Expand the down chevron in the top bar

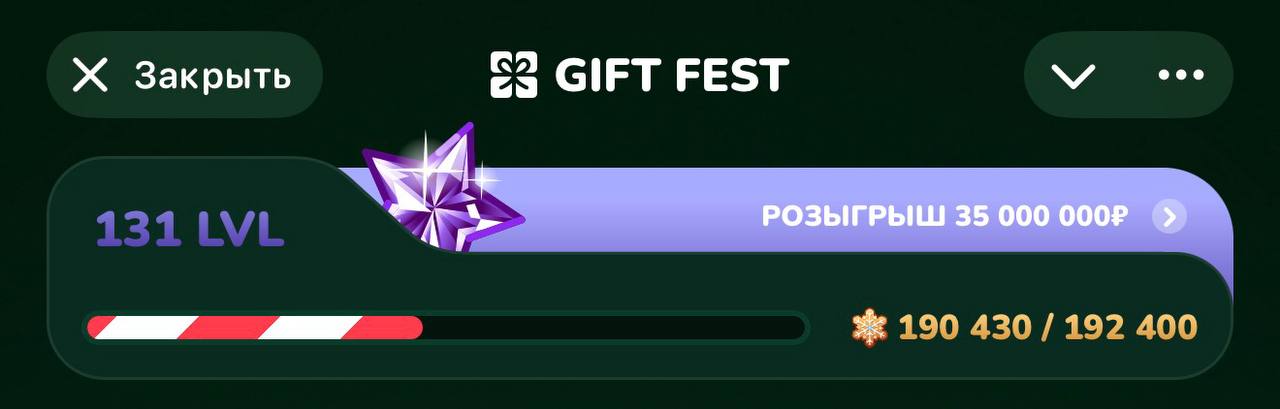pyautogui.click(x=1073, y=75)
